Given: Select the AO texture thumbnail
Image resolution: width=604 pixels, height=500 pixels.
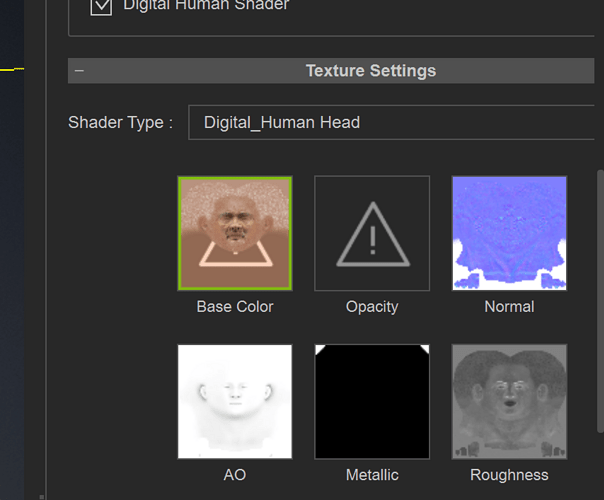Looking at the screenshot, I should (235, 401).
